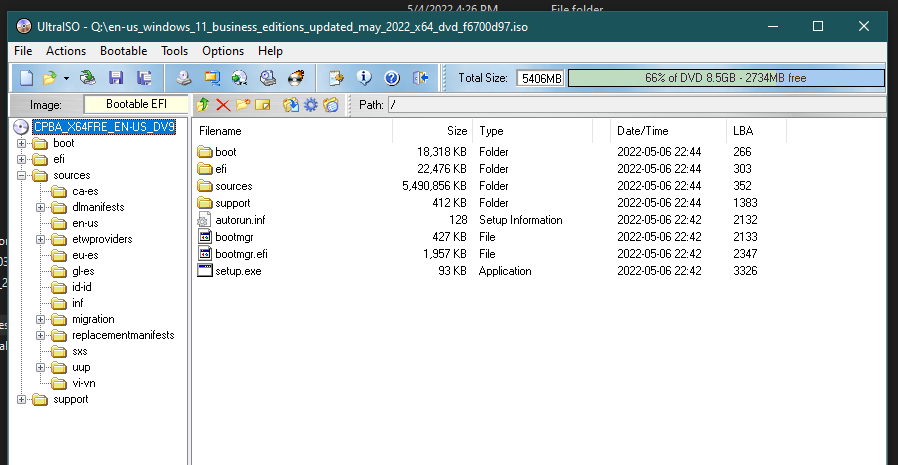Viewport: 898px width, 465px height.
Task: Click the UltraISO disc icon in title bar
Action: pyautogui.click(x=23, y=26)
